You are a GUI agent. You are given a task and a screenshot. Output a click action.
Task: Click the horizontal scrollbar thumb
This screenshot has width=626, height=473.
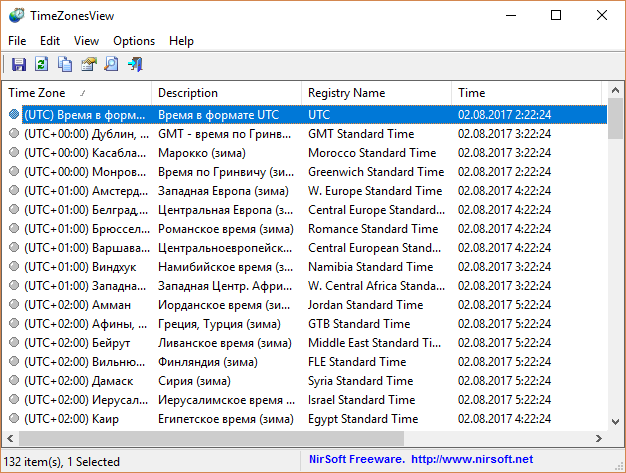coord(211,438)
